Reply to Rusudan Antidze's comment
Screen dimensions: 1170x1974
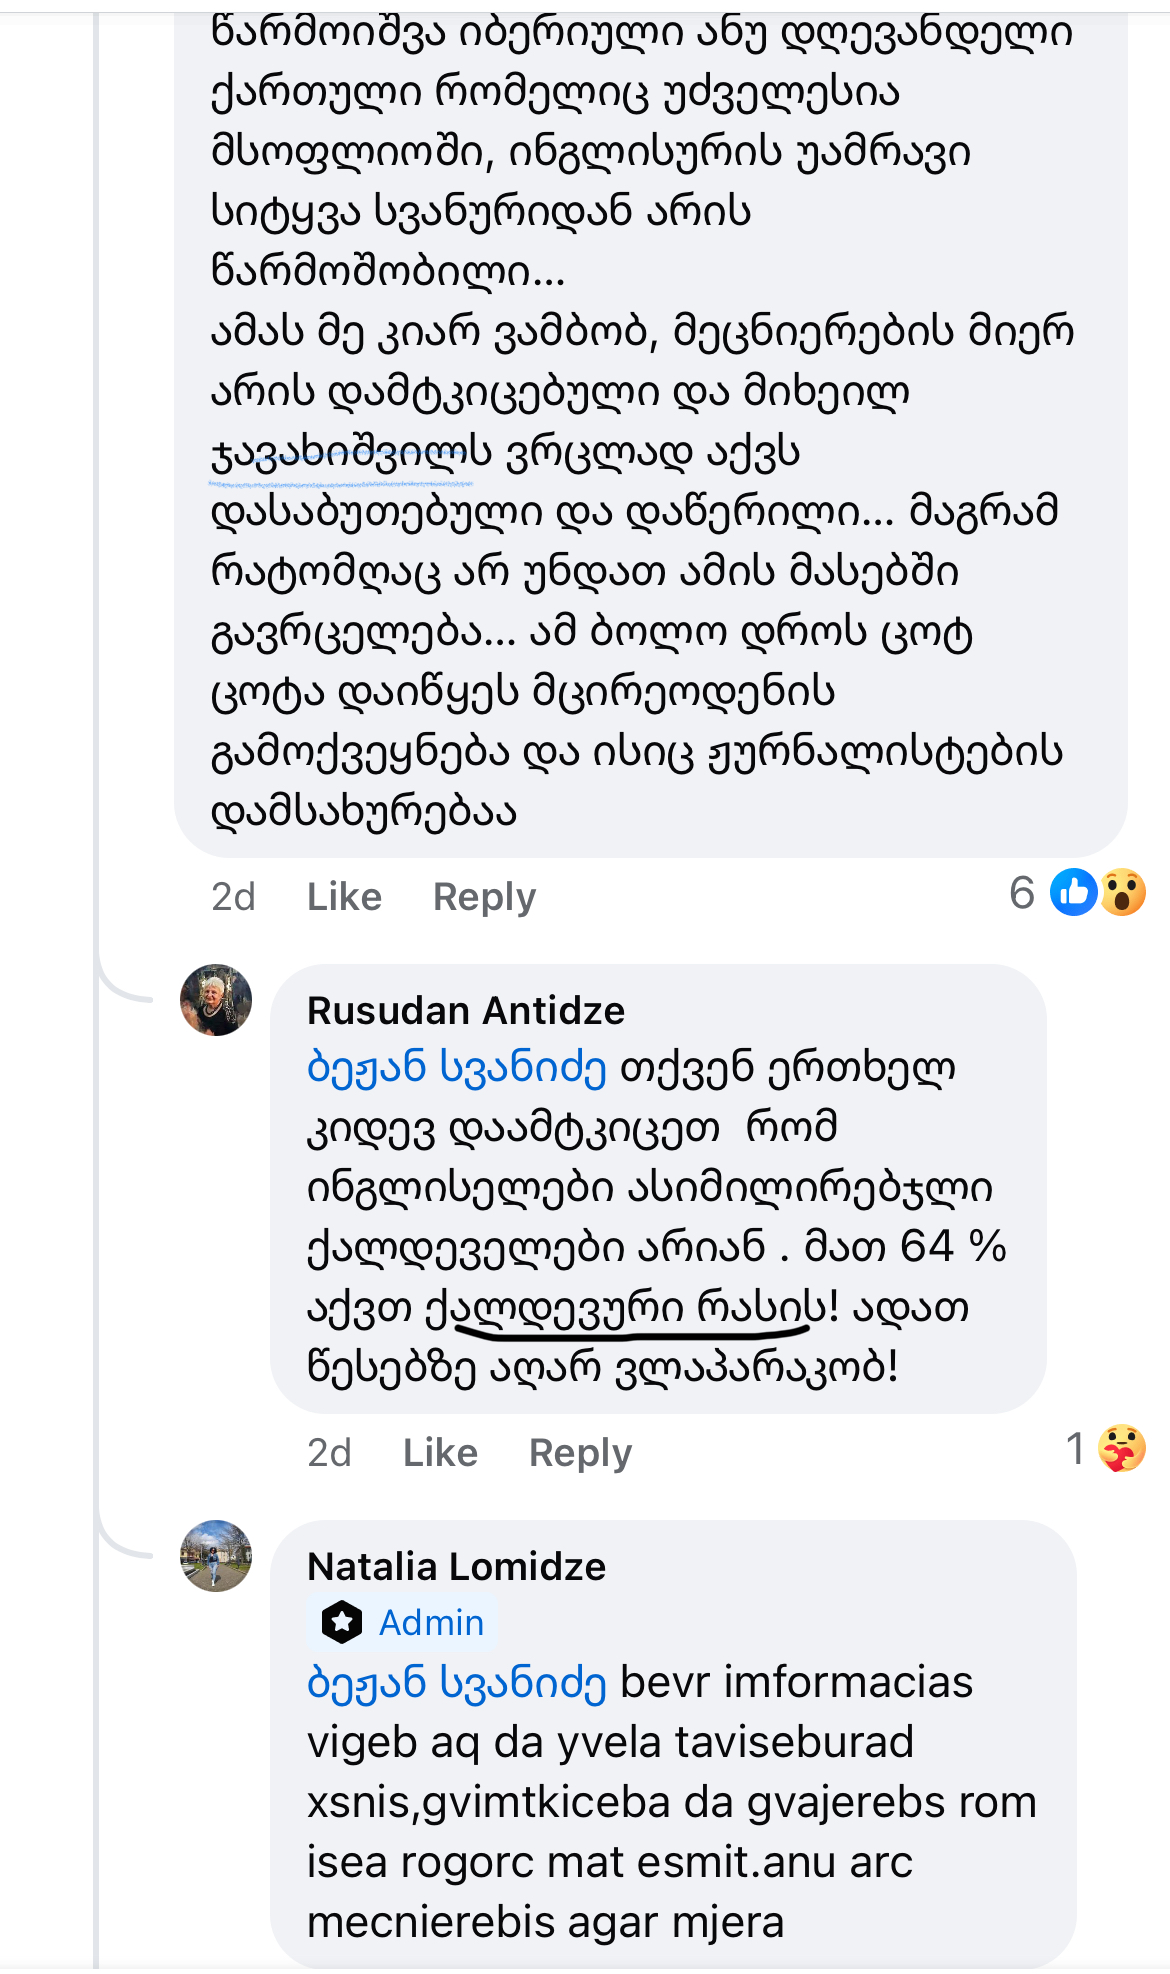pyautogui.click(x=580, y=1453)
